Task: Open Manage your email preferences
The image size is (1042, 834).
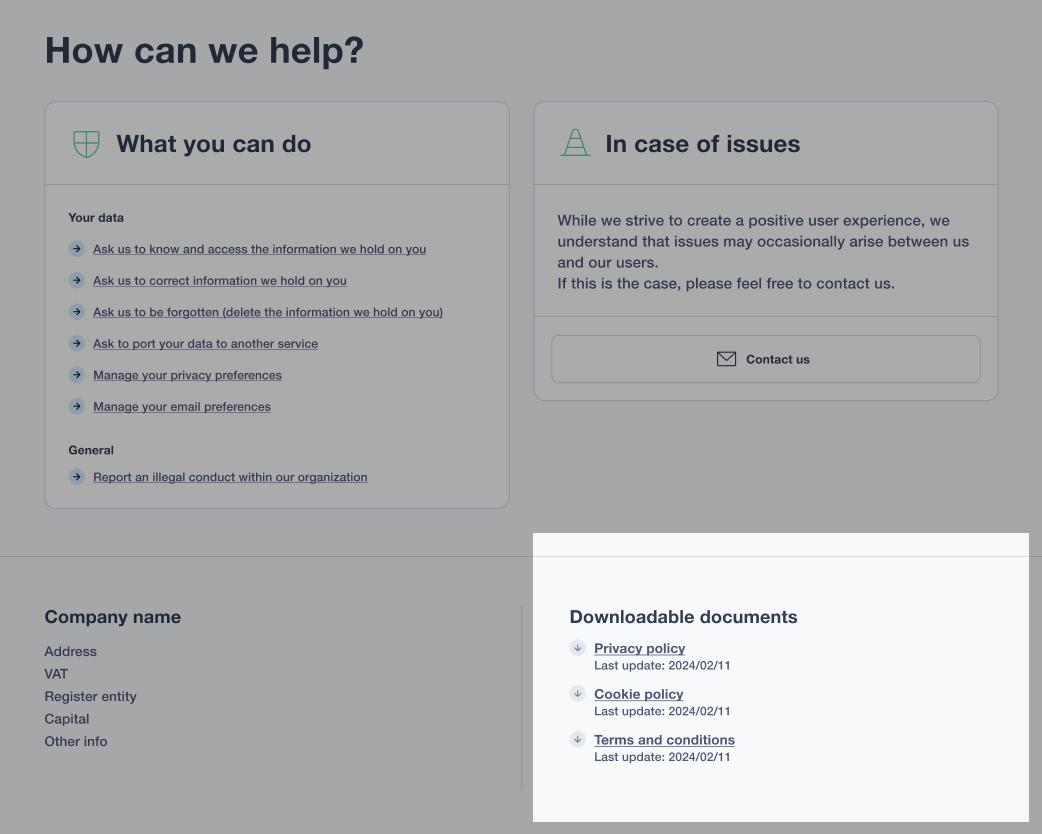Action: click(x=181, y=407)
